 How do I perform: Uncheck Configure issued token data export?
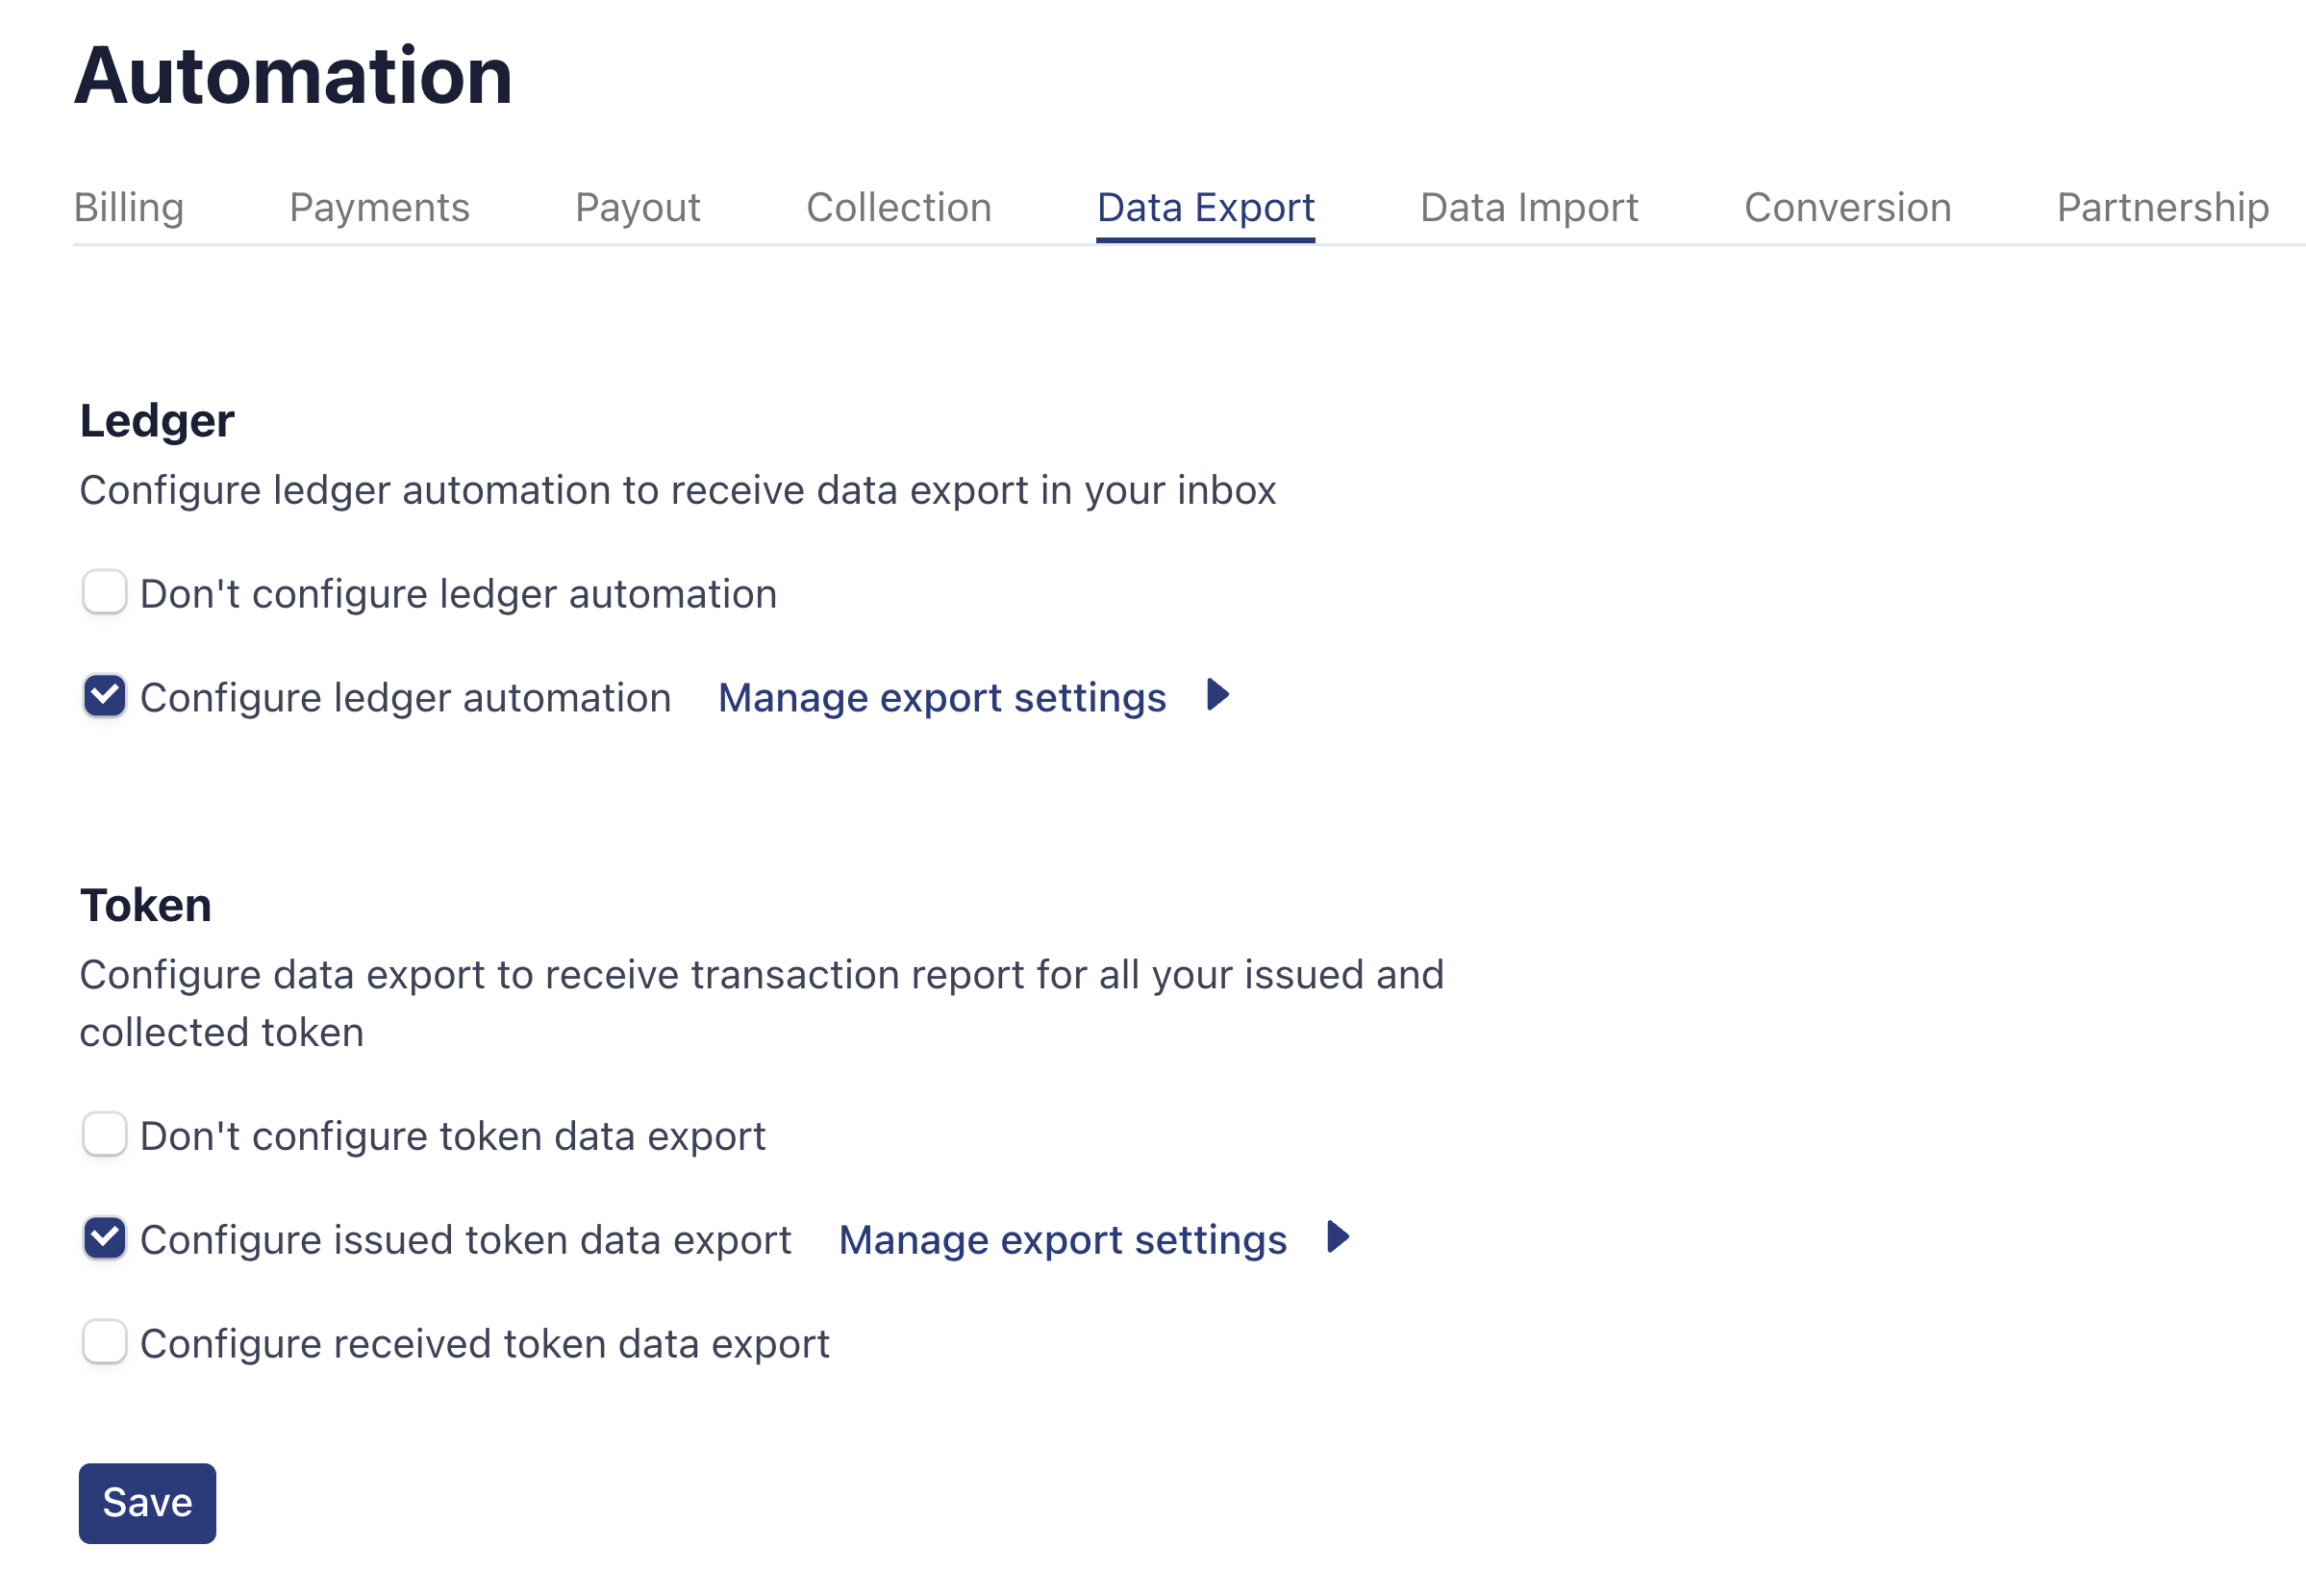[105, 1239]
